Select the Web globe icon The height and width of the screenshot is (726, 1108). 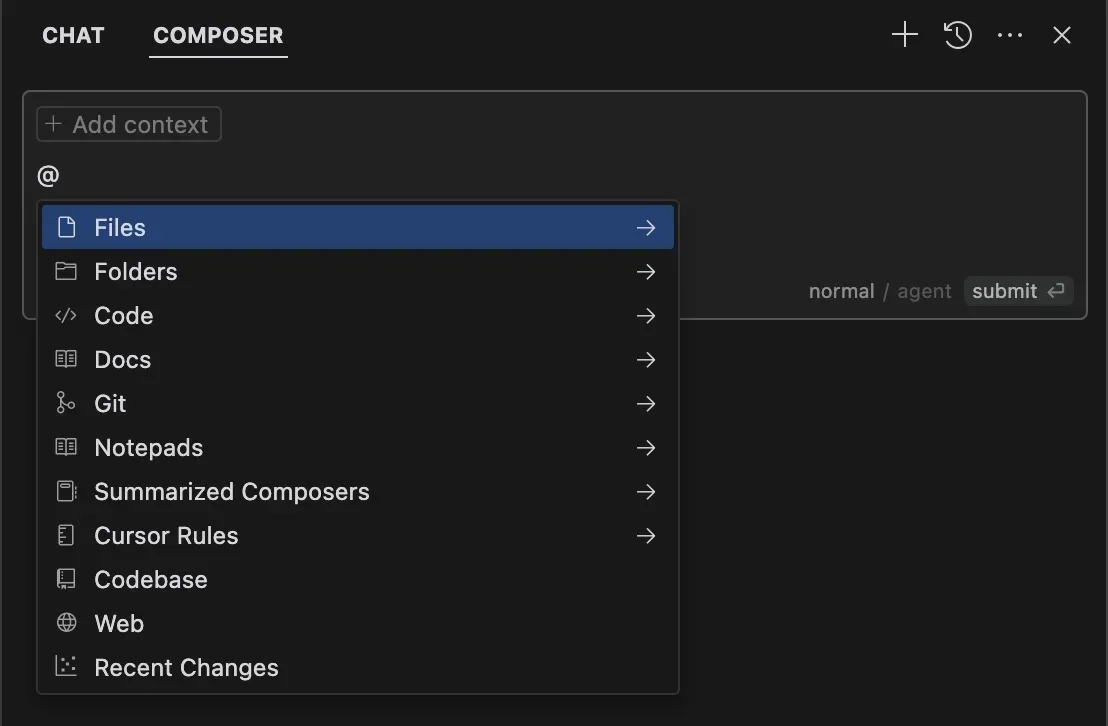coord(65,623)
